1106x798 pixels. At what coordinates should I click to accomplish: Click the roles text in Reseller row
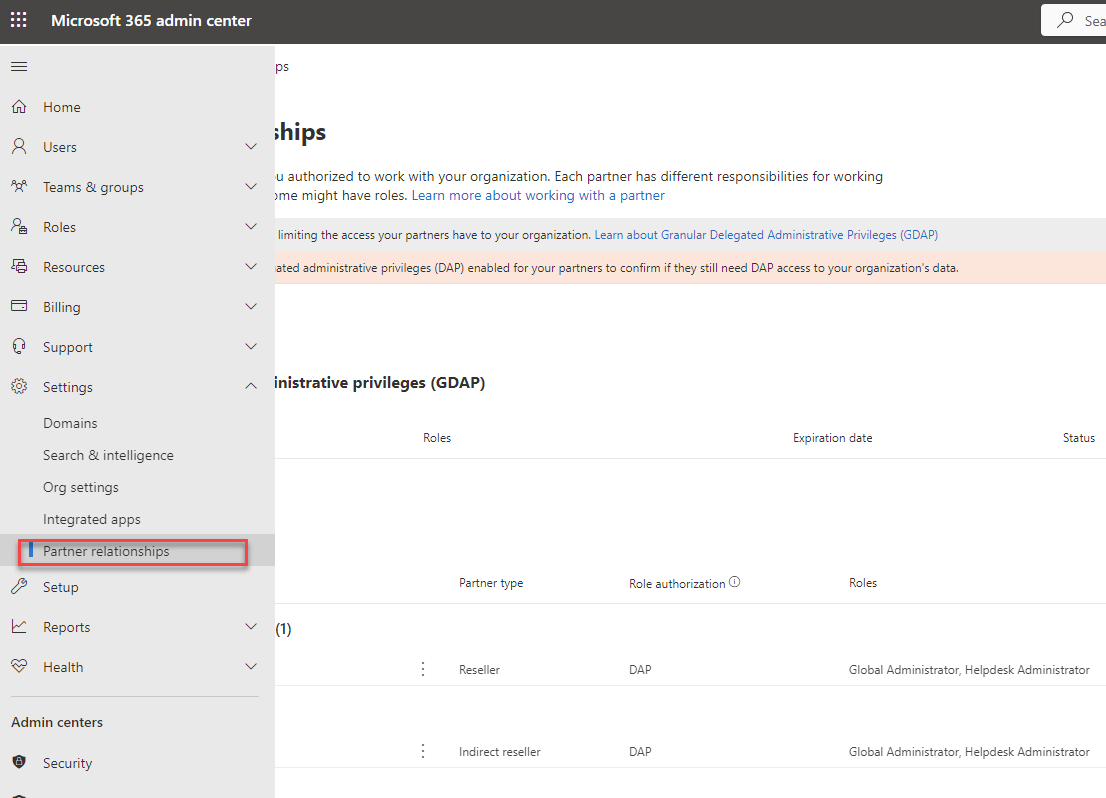(x=969, y=670)
